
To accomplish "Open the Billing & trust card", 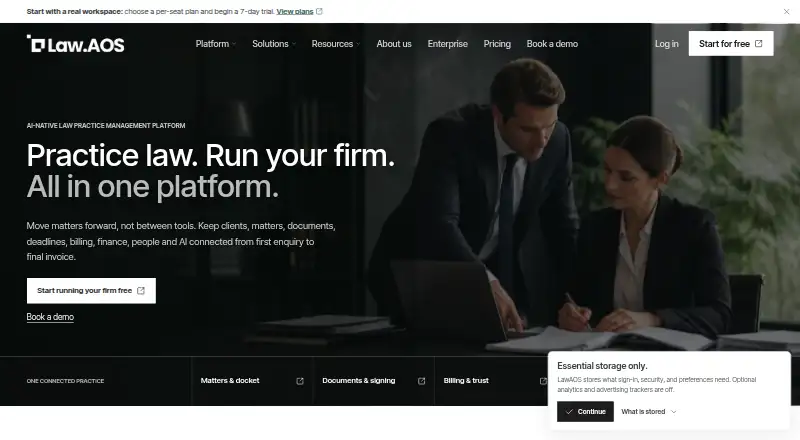I will [x=491, y=381].
